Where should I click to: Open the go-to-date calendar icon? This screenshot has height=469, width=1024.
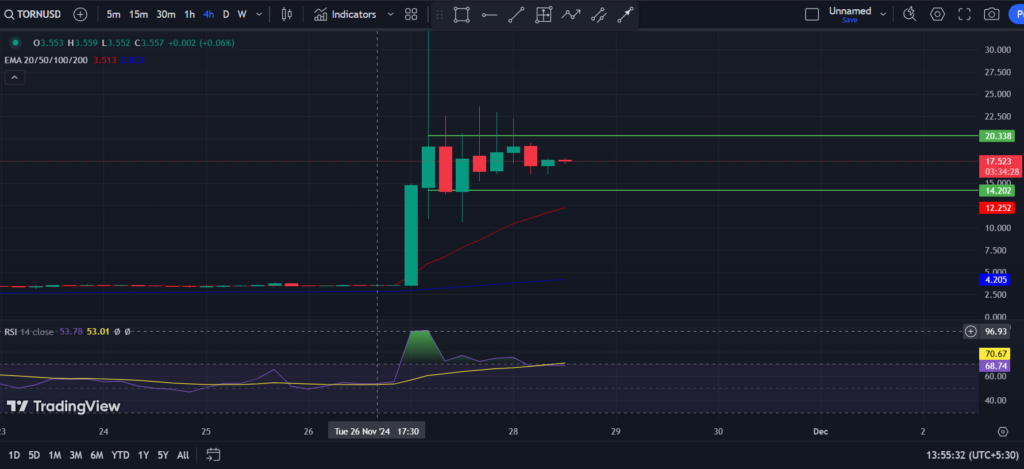[213, 455]
